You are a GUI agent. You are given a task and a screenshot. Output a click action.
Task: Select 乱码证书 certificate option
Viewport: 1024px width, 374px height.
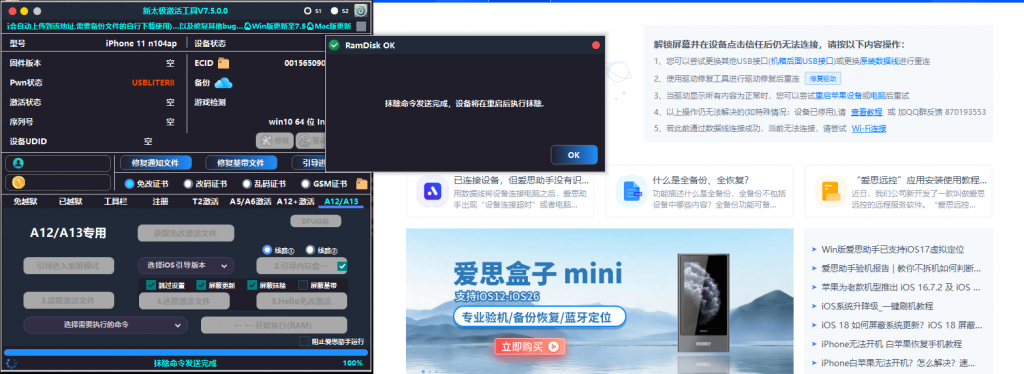point(247,184)
